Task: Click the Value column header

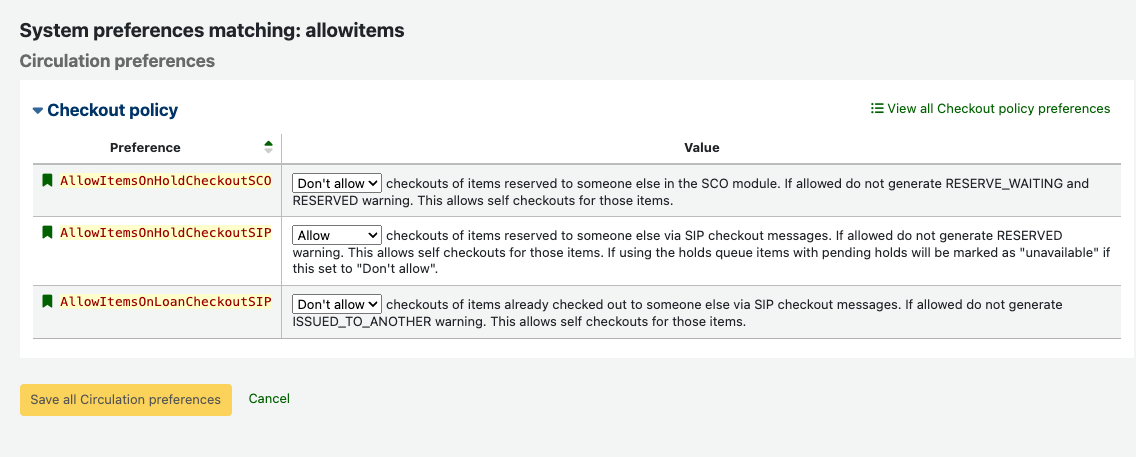Action: tap(701, 148)
